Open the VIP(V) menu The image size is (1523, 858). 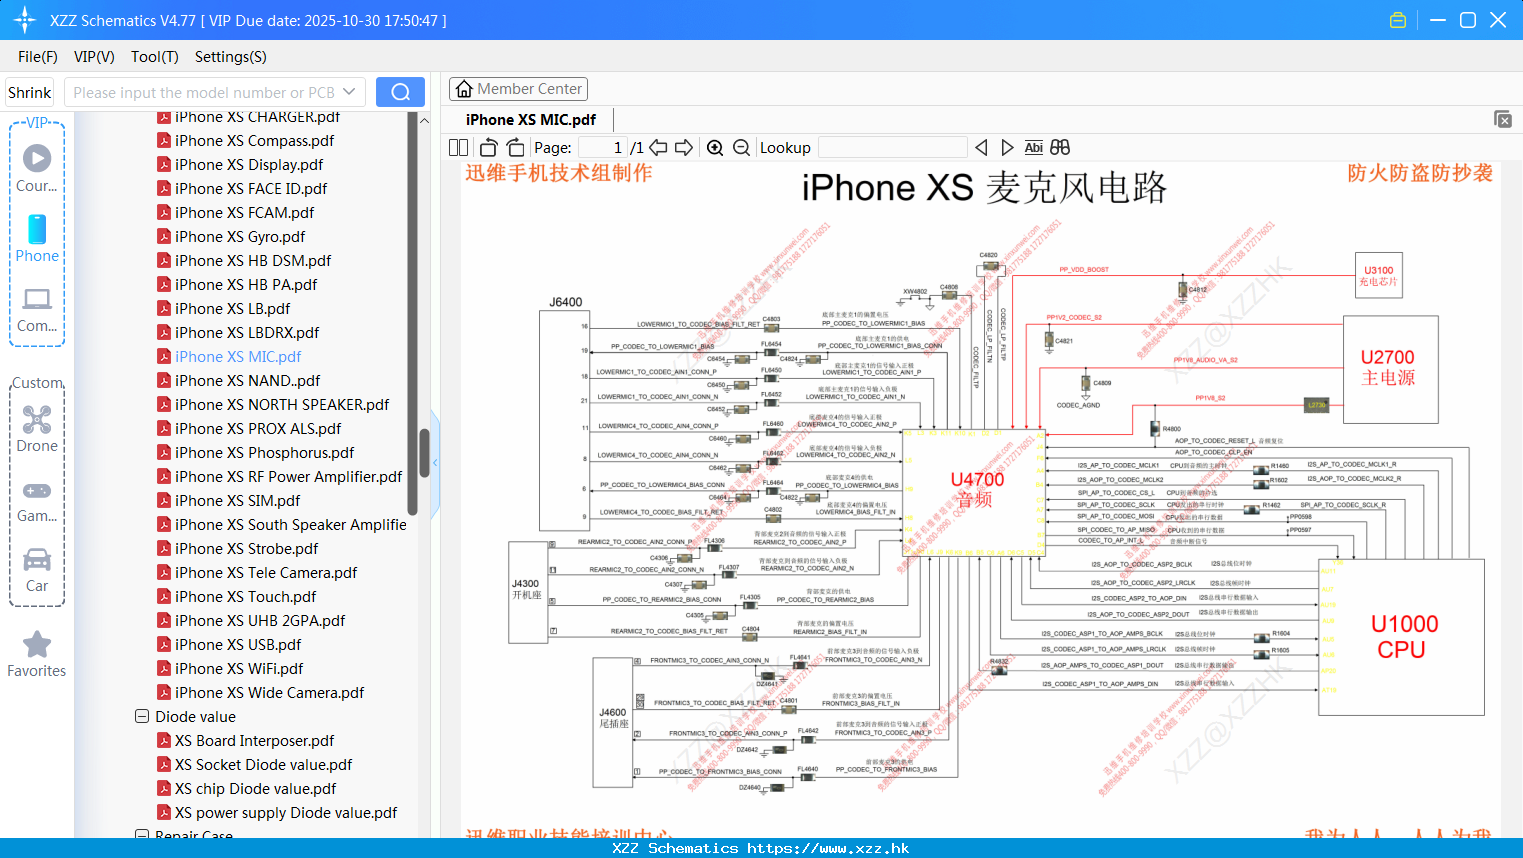pos(94,57)
